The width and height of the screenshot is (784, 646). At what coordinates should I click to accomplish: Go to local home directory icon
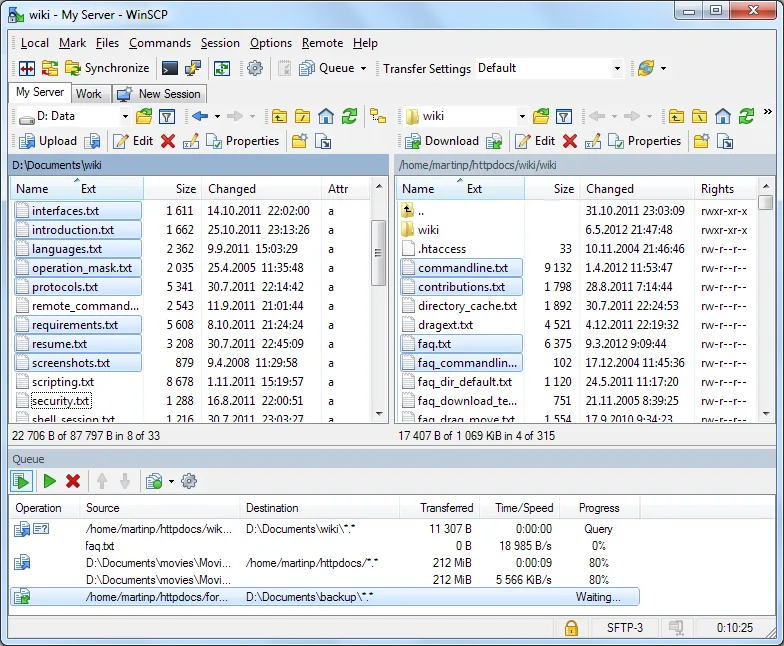[326, 116]
